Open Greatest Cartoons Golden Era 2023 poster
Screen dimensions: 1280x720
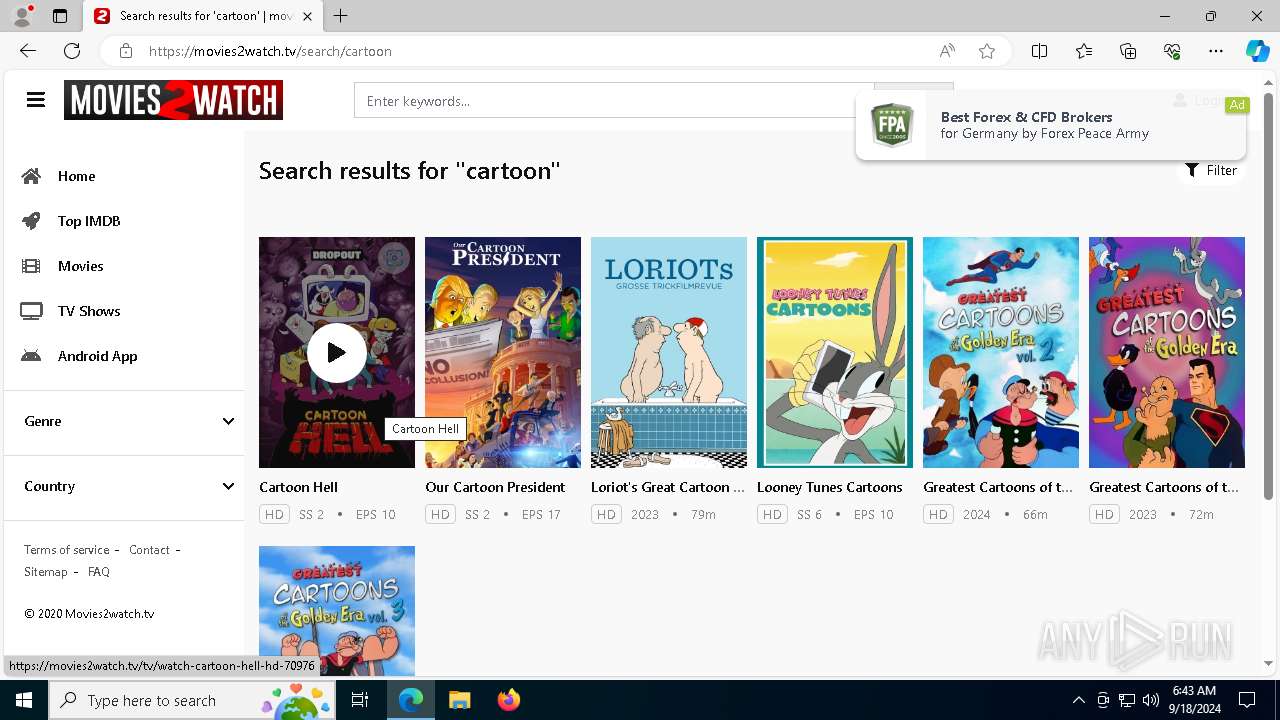click(x=1167, y=352)
